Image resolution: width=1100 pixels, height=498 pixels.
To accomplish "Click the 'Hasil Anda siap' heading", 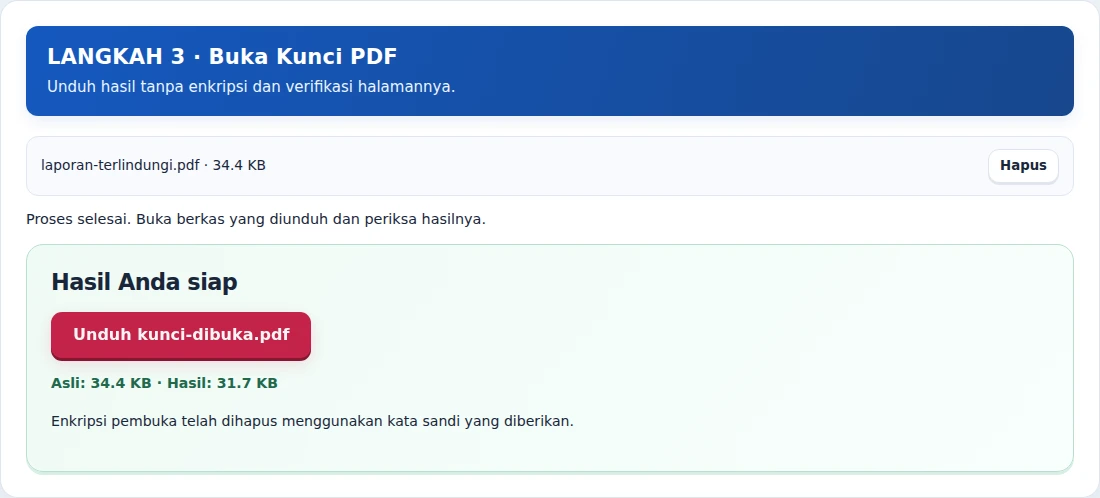I will pos(145,282).
